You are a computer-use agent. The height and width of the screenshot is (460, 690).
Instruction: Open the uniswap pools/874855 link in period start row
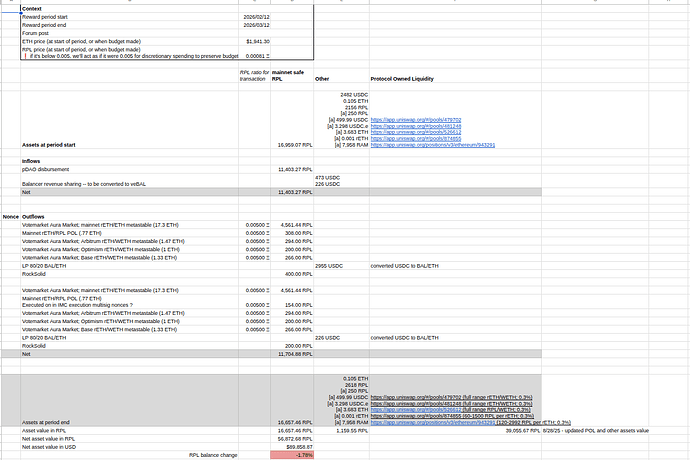(416, 138)
